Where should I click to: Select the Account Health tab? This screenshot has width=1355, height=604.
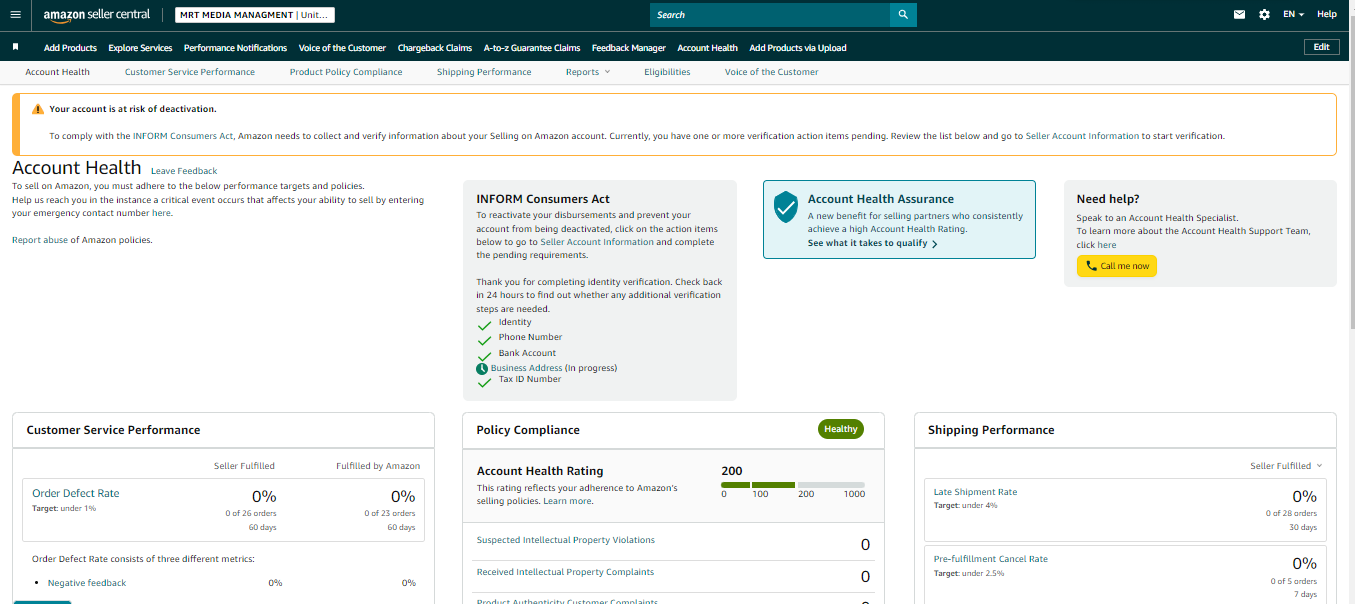pos(57,72)
